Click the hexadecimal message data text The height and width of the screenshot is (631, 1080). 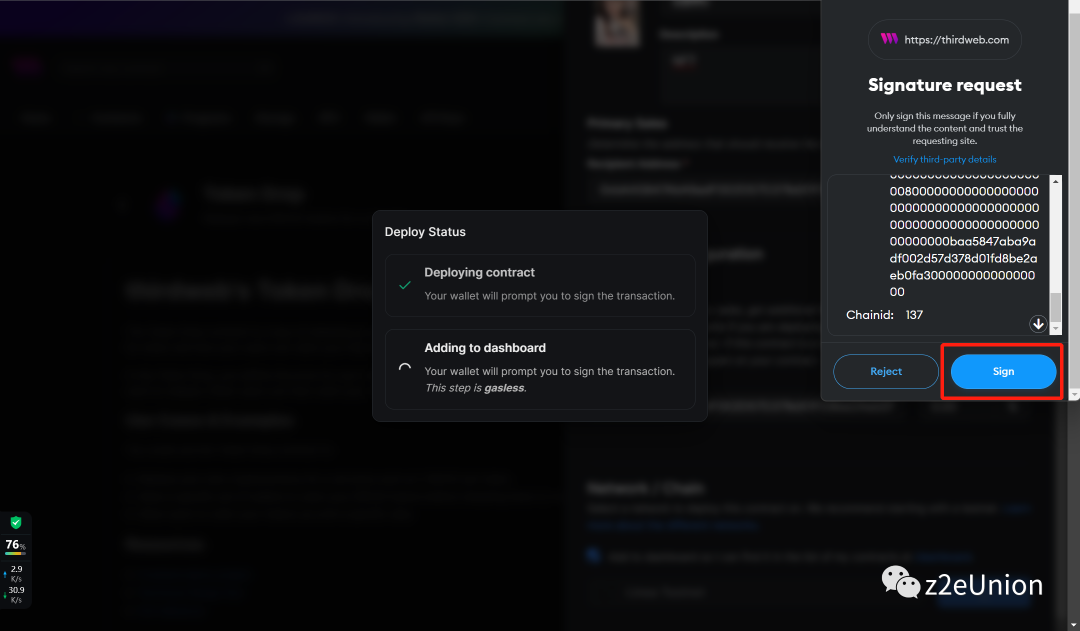pyautogui.click(x=964, y=240)
